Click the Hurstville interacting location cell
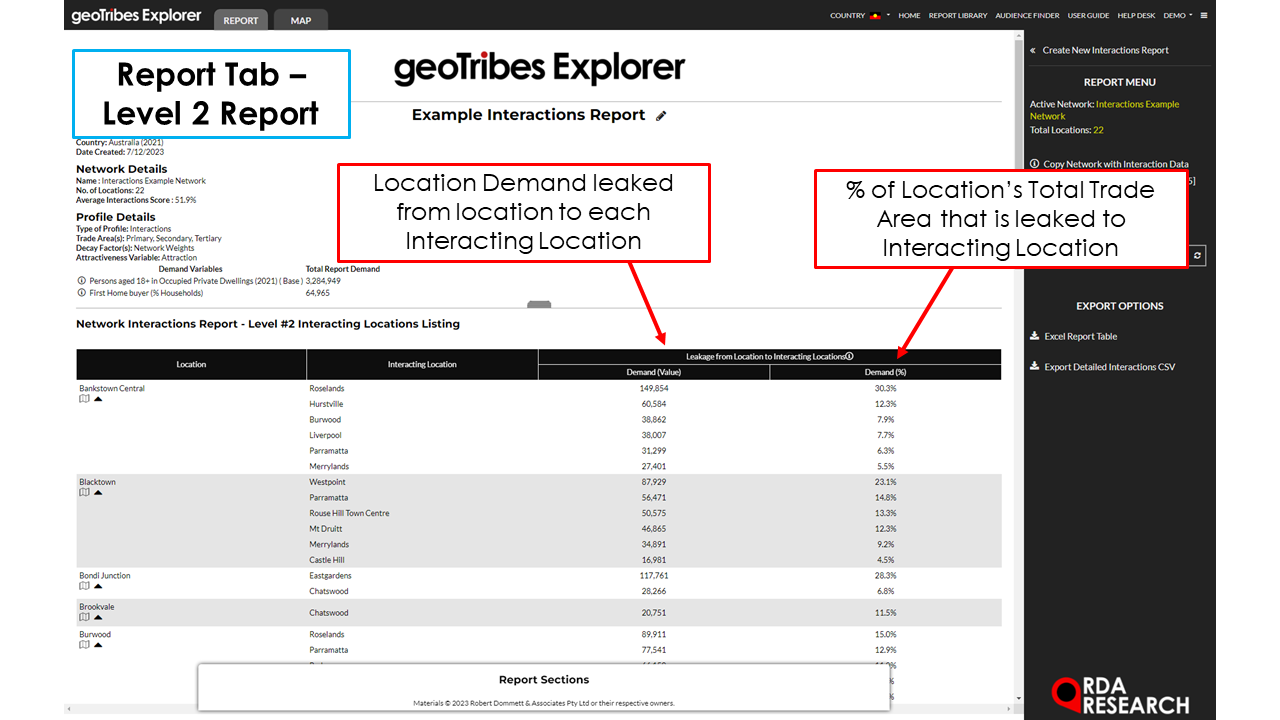The width and height of the screenshot is (1280, 720). click(x=326, y=404)
